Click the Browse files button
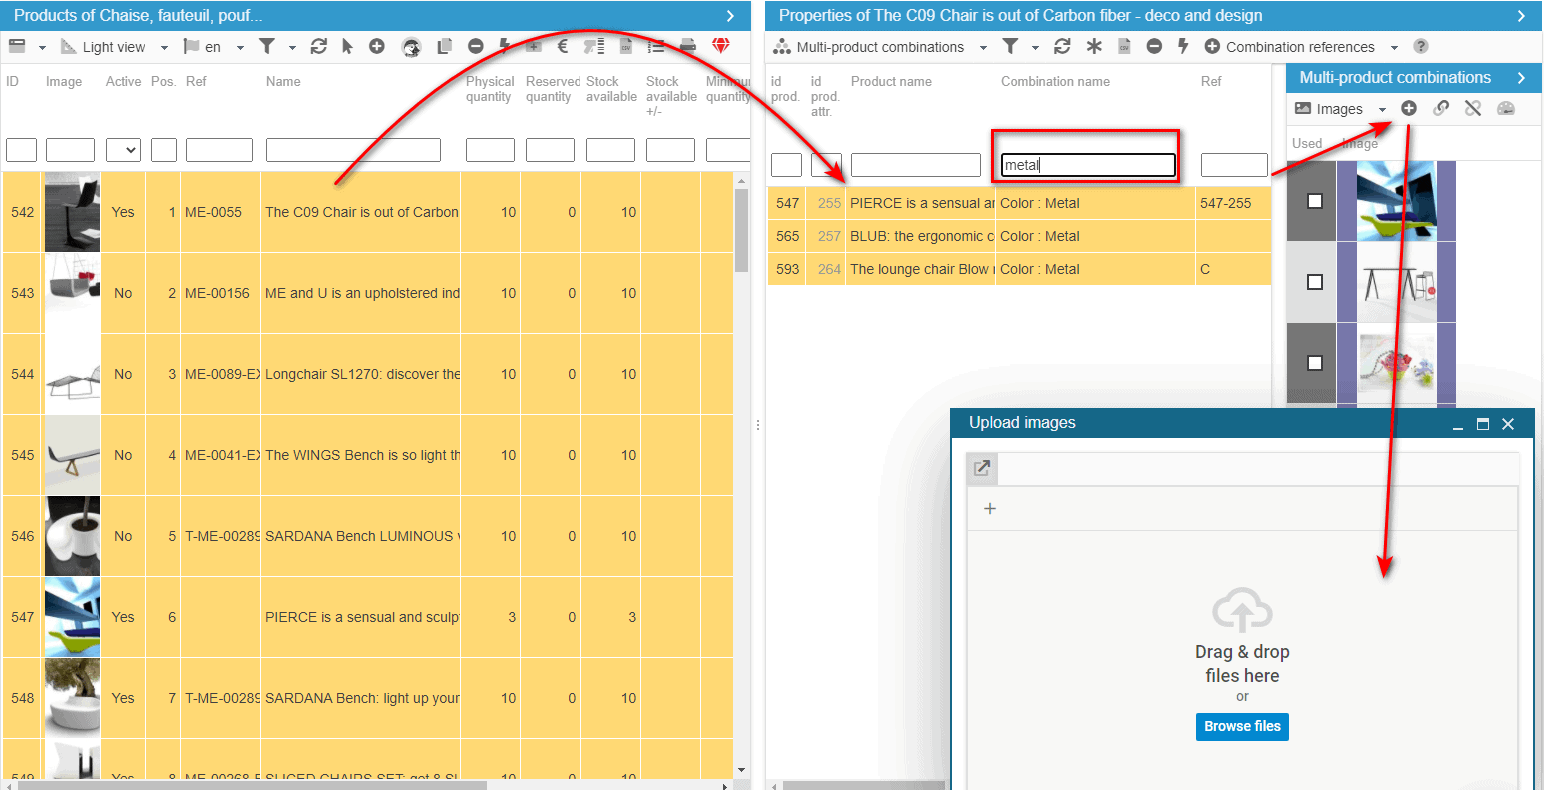1544x790 pixels. pyautogui.click(x=1242, y=727)
